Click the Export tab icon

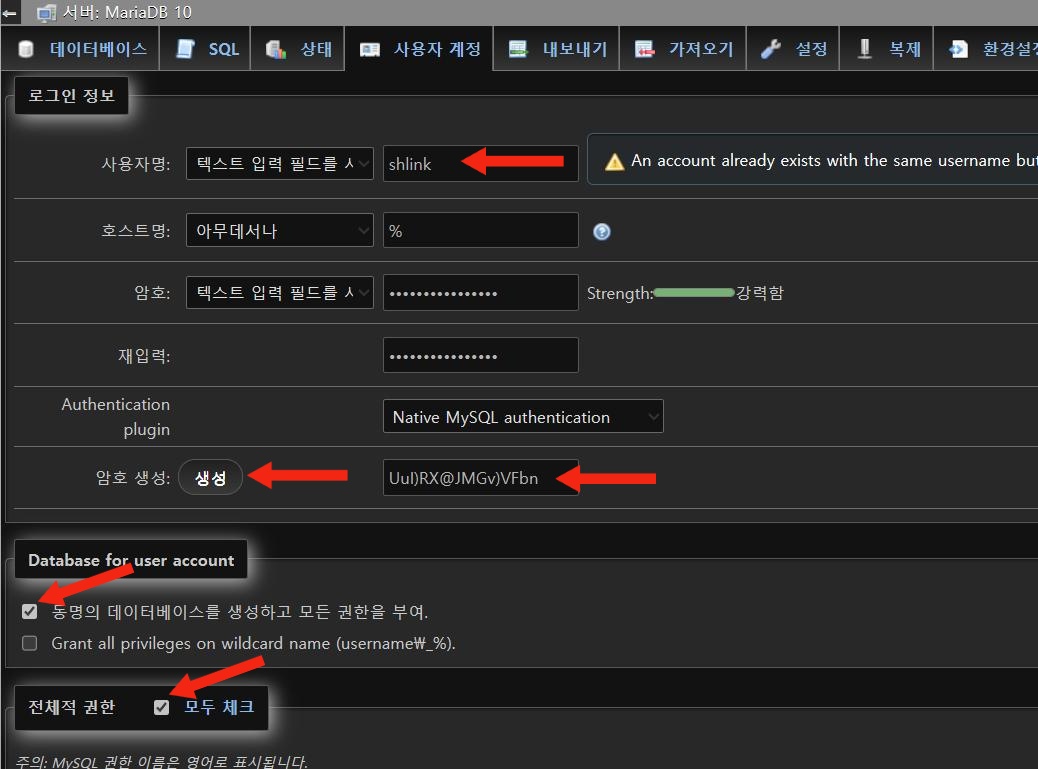tap(518, 49)
